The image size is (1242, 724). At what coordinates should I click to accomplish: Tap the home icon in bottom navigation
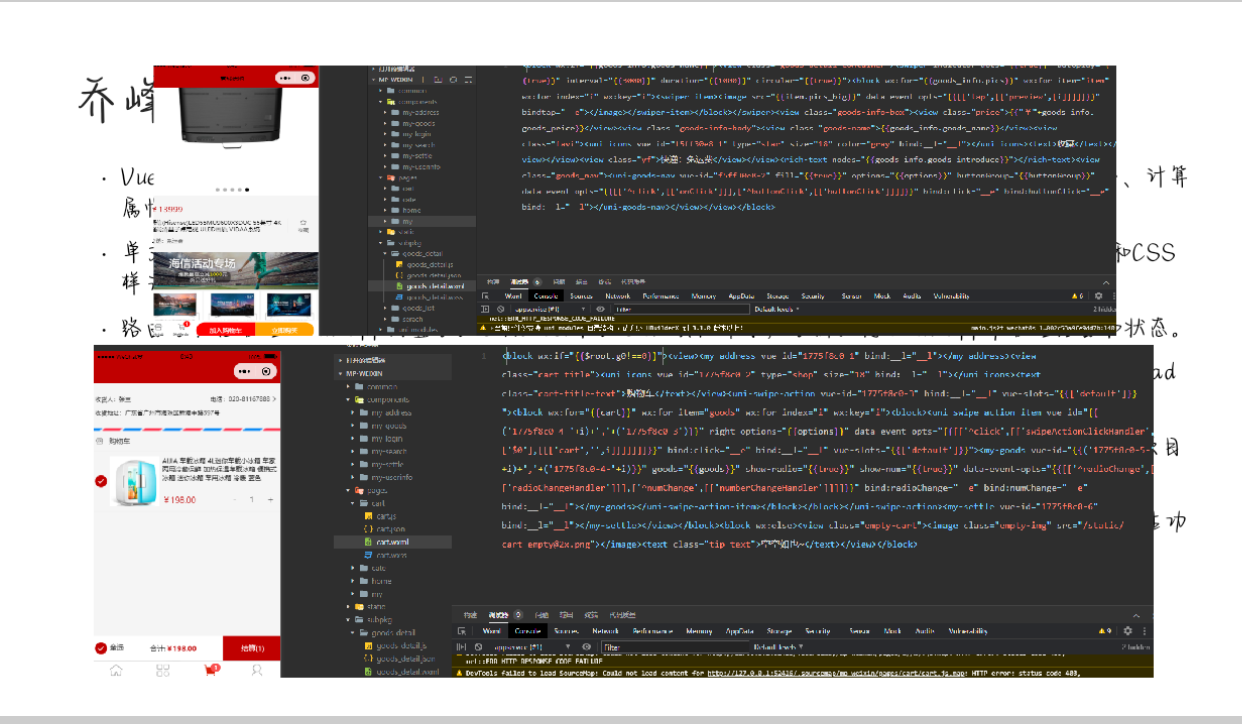click(x=116, y=670)
